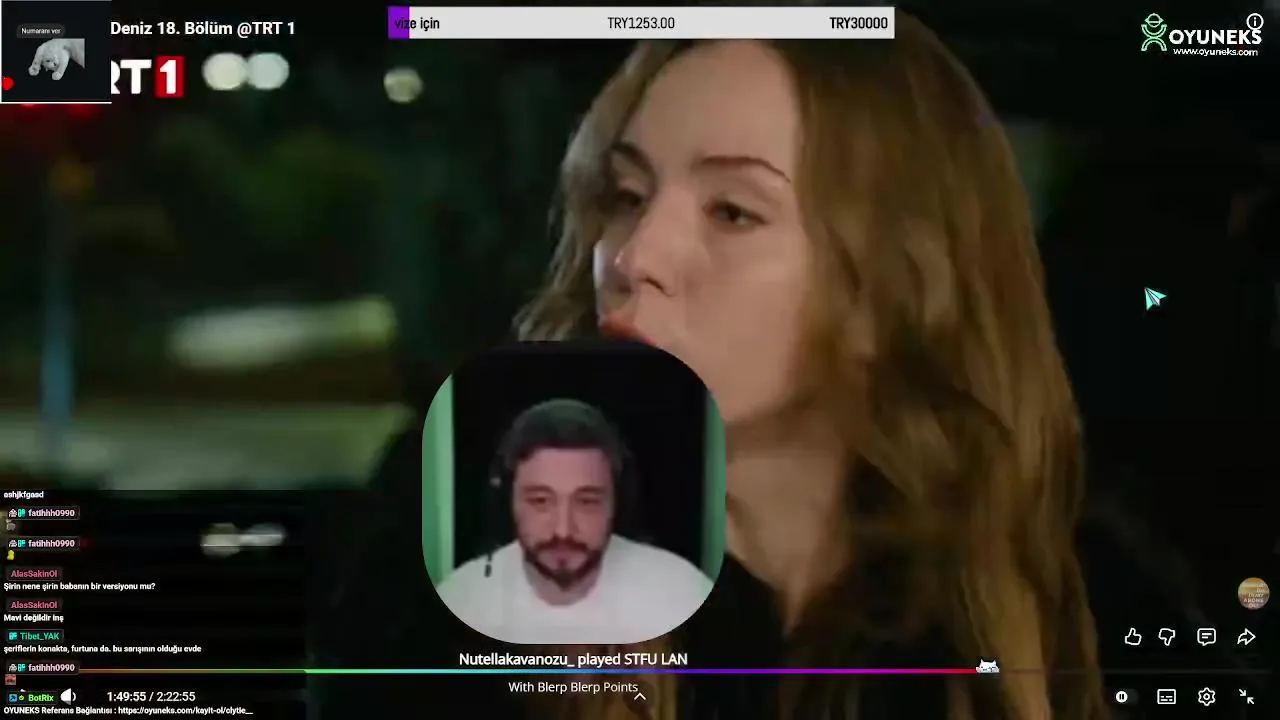This screenshot has width=1280, height=720.
Task: Like the video with thumbs-up icon
Action: tap(1133, 637)
